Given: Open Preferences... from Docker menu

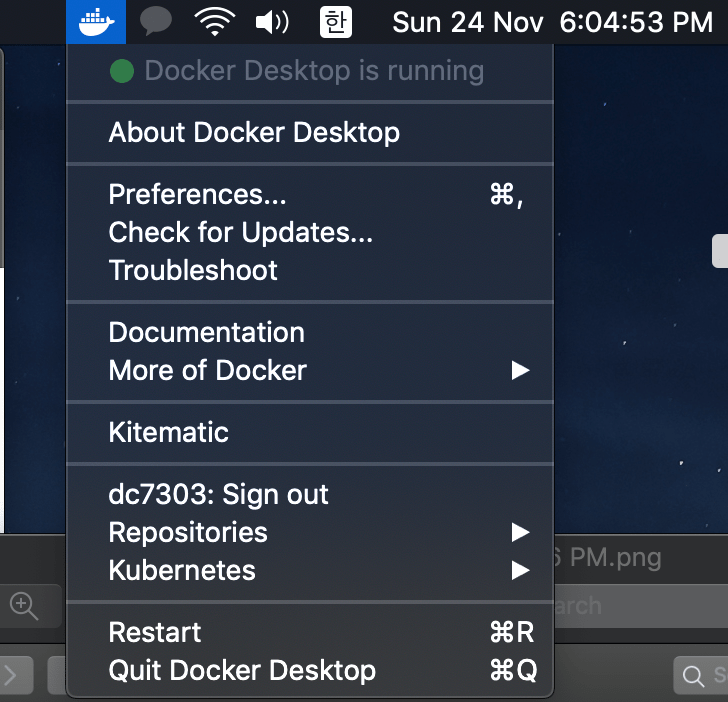Looking at the screenshot, I should 310,194.
